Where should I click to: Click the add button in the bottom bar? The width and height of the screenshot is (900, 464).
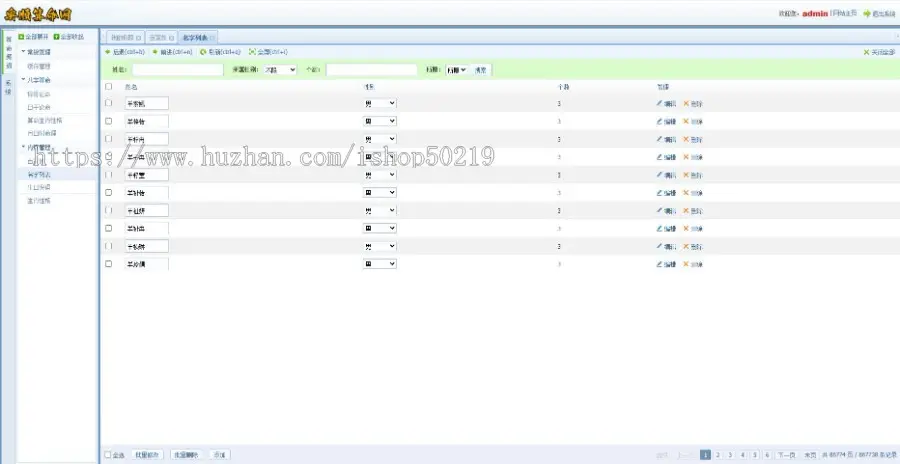pyautogui.click(x=219, y=455)
